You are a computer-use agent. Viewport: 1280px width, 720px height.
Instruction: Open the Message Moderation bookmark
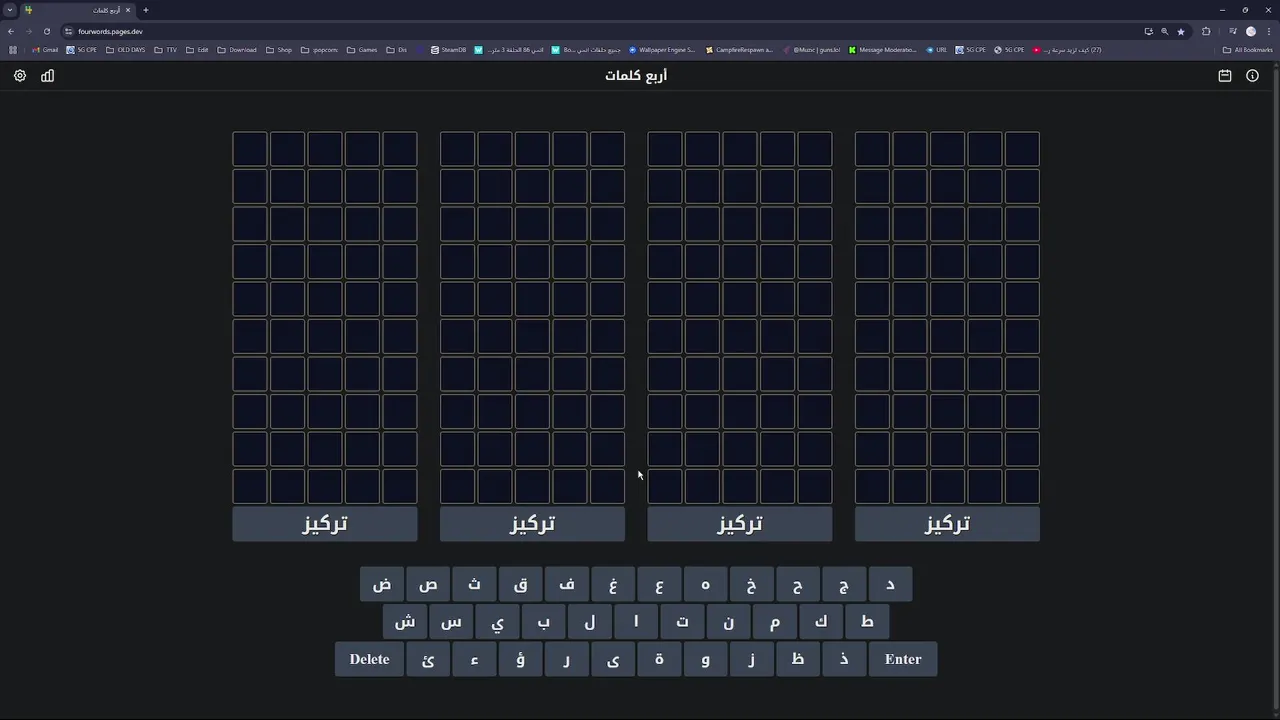[882, 50]
